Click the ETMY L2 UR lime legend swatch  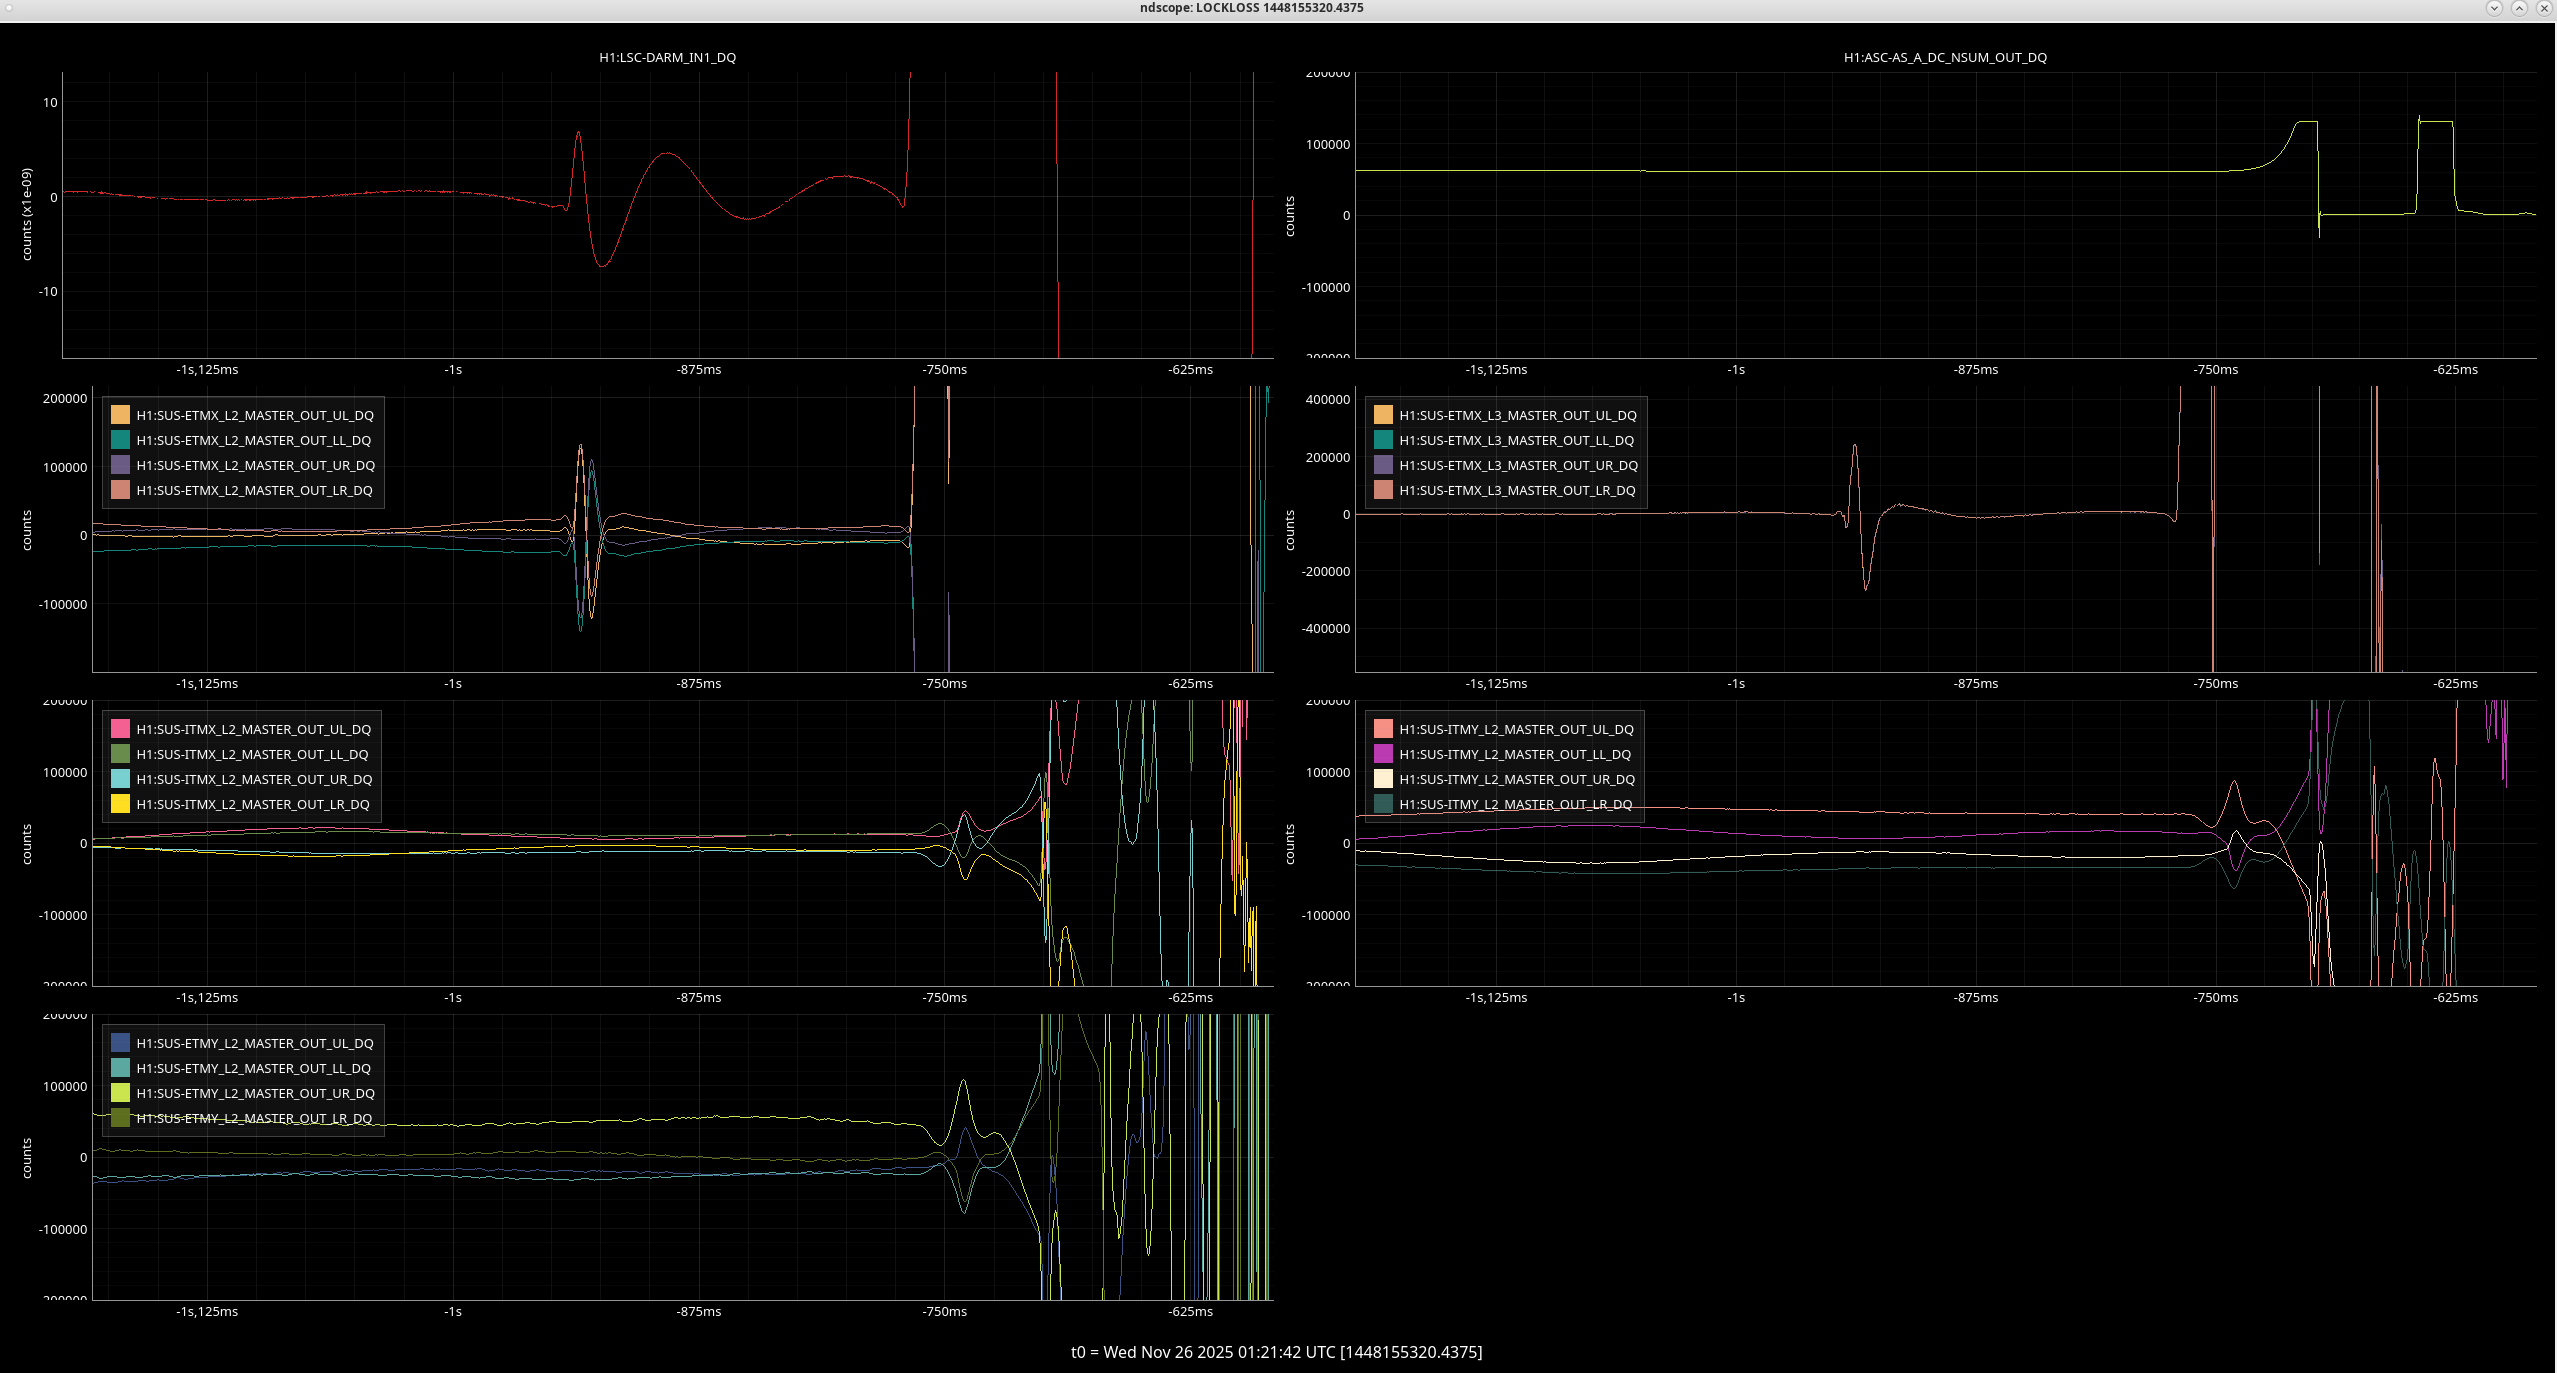[x=120, y=1093]
